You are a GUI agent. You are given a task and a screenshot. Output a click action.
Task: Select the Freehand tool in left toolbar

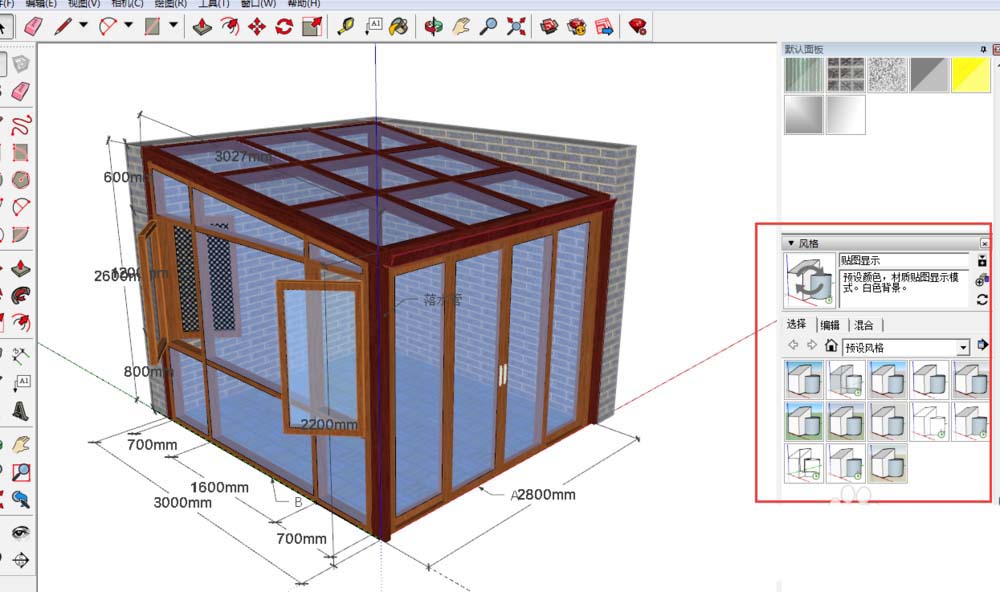[x=21, y=124]
